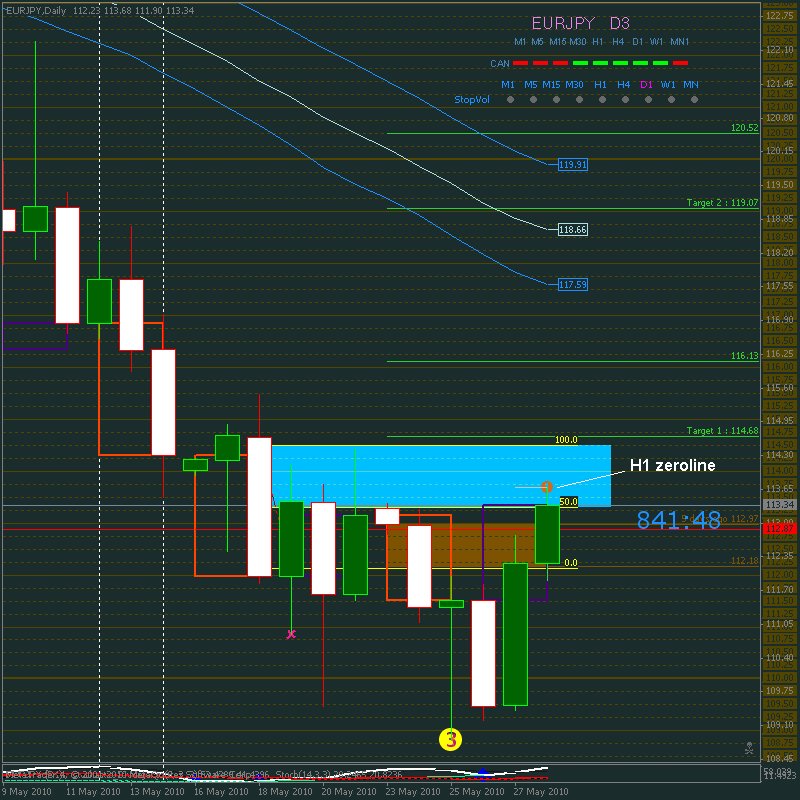Click the 27 May 2010 date label
Image resolution: width=800 pixels, height=800 pixels.
pyautogui.click(x=541, y=792)
